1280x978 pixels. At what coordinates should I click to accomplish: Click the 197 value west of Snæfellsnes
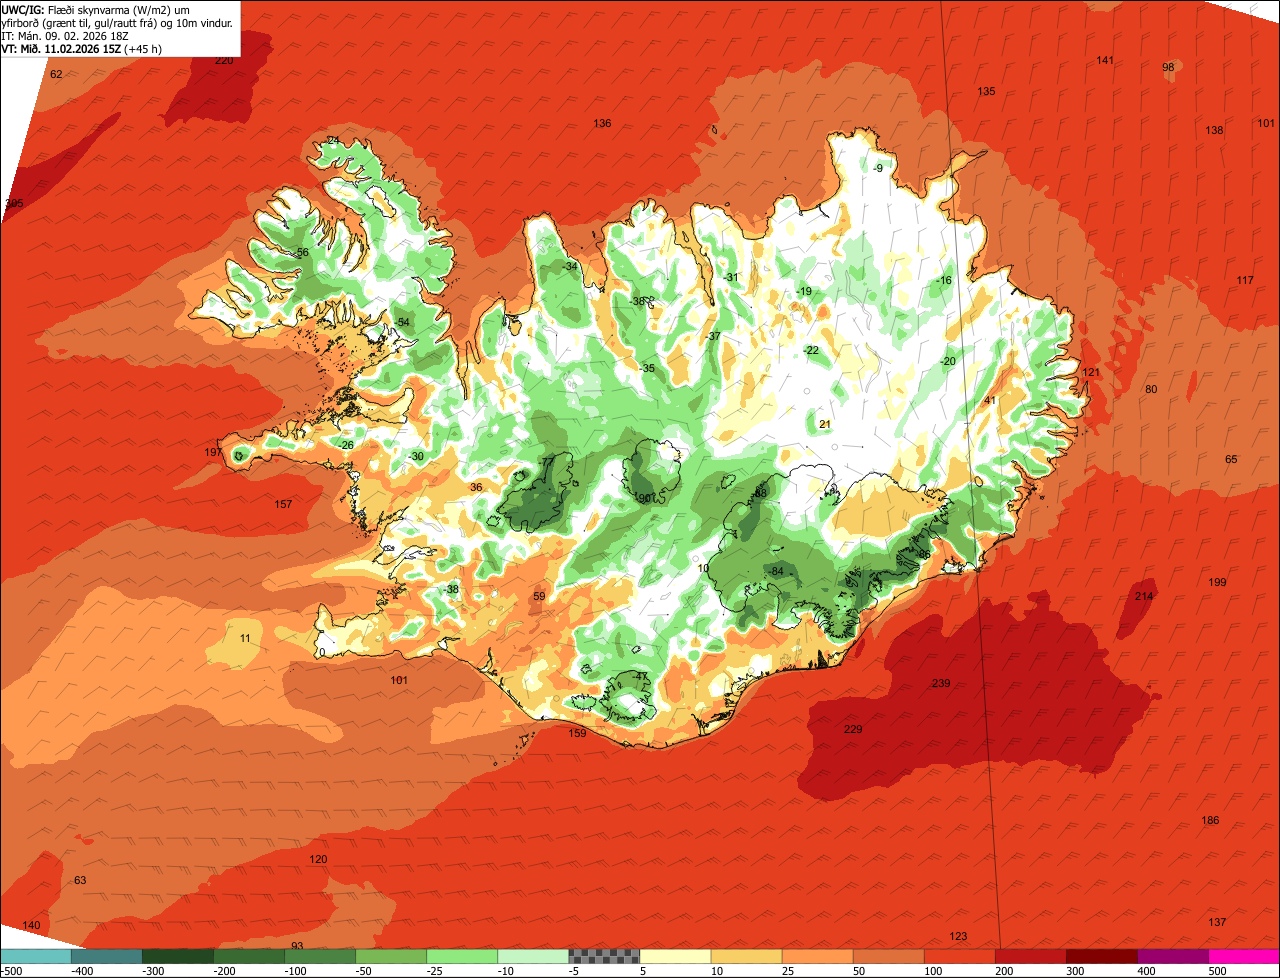213,452
